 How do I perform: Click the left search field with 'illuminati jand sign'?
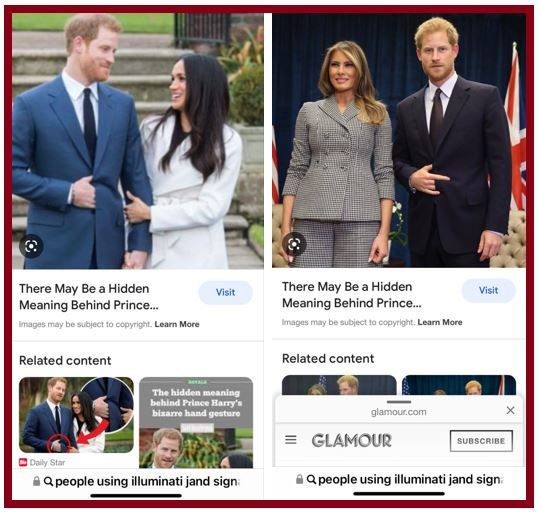pyautogui.click(x=138, y=481)
